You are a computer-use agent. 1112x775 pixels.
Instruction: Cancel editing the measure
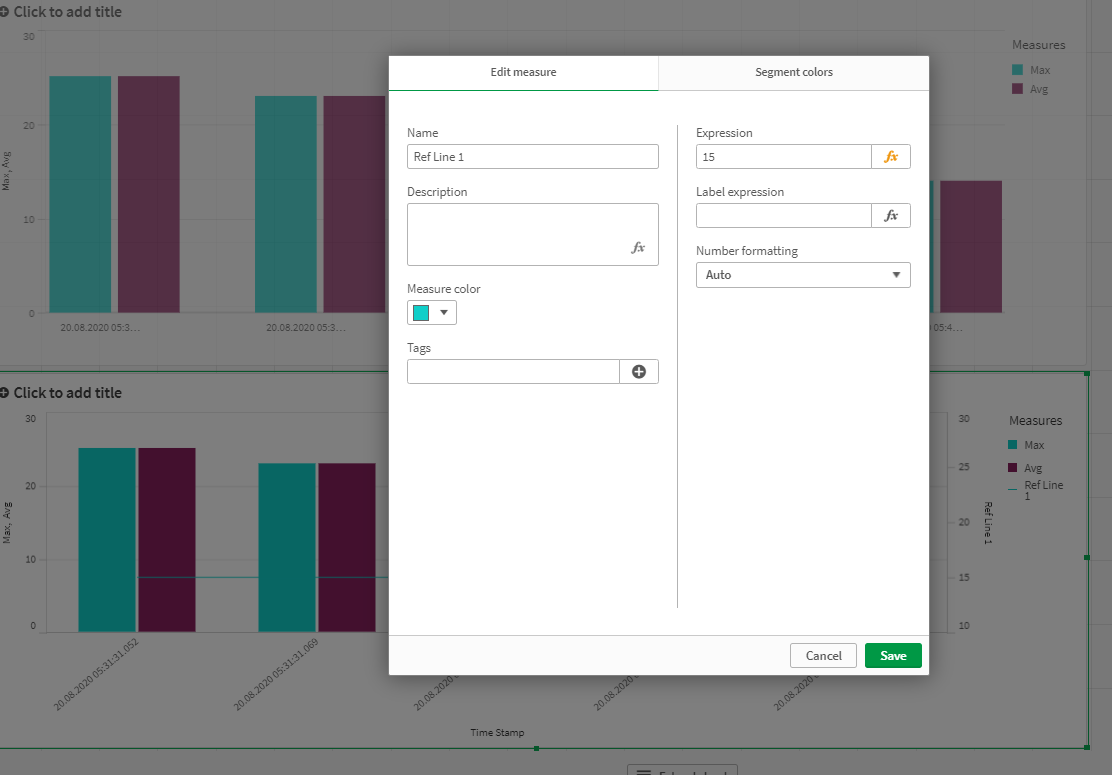(823, 655)
